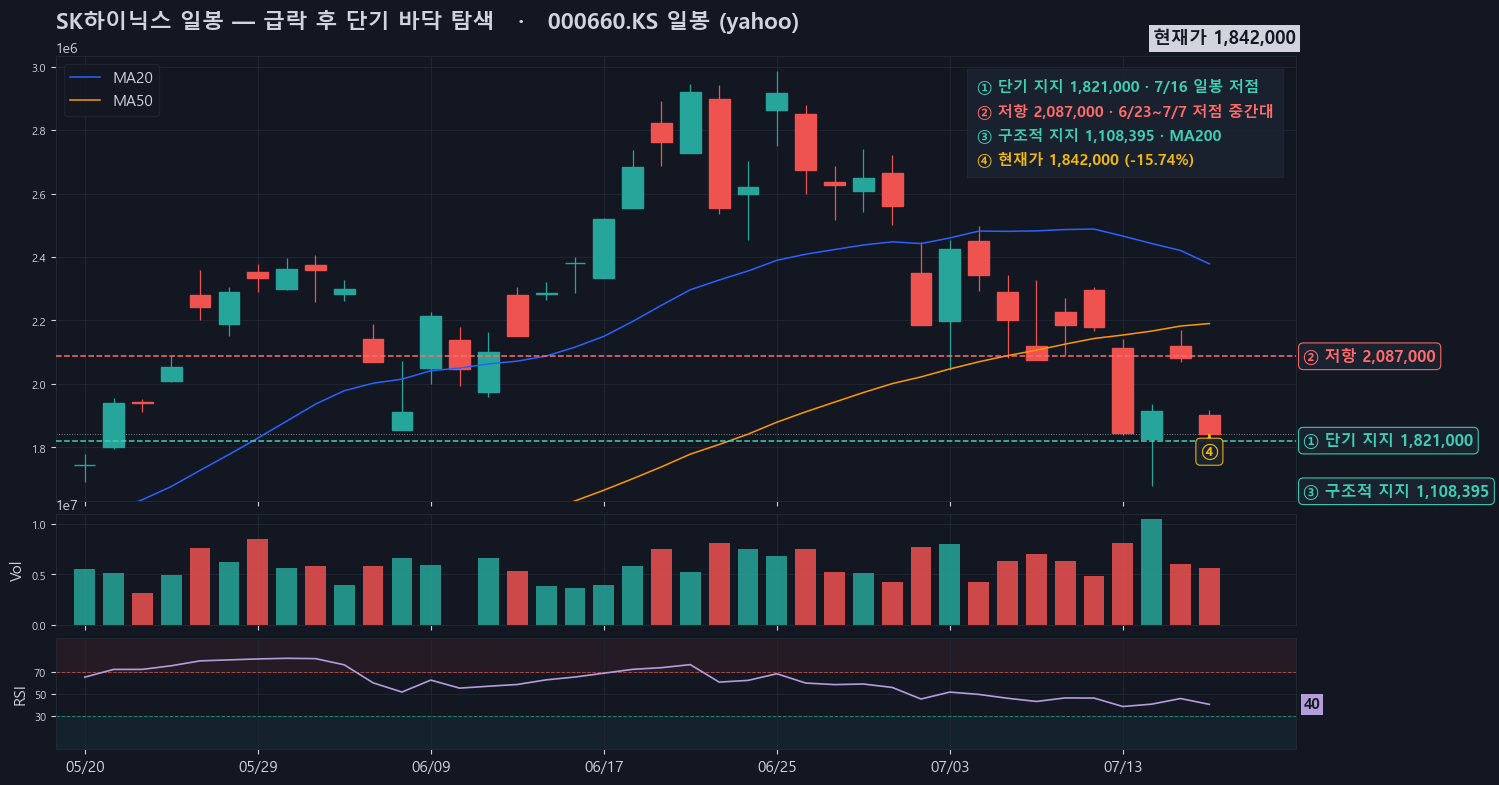Click the '3.0' price axis tick
This screenshot has width=1499, height=785.
coord(41,68)
